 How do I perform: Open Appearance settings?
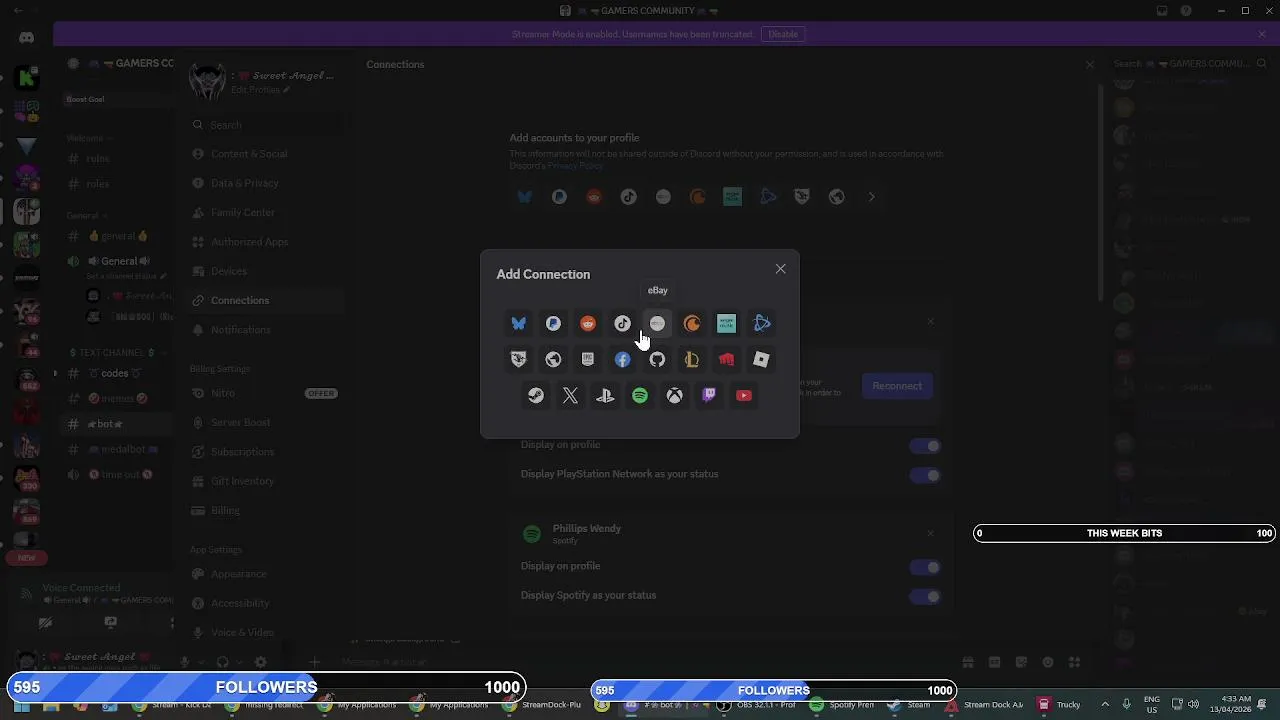[264, 574]
